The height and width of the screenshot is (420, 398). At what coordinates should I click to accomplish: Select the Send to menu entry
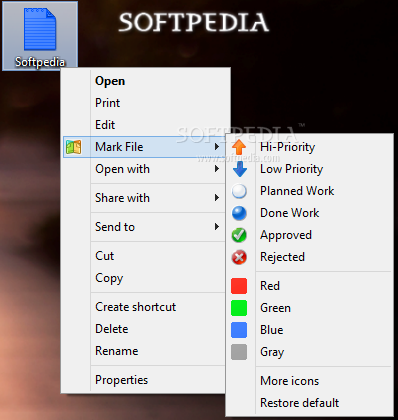(x=144, y=227)
